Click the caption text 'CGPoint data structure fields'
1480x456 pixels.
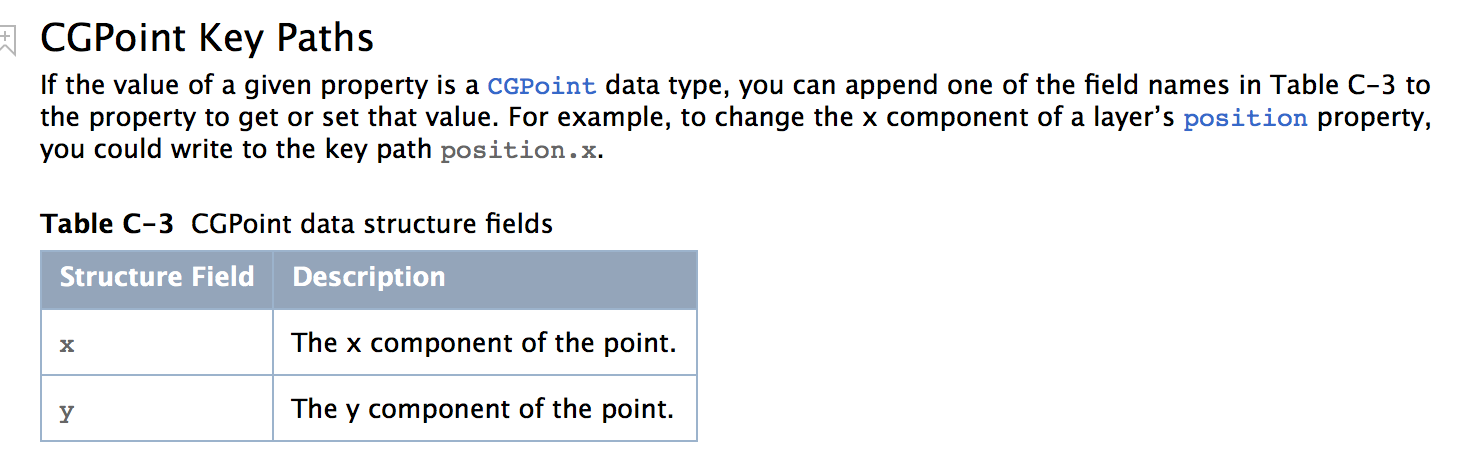(371, 223)
